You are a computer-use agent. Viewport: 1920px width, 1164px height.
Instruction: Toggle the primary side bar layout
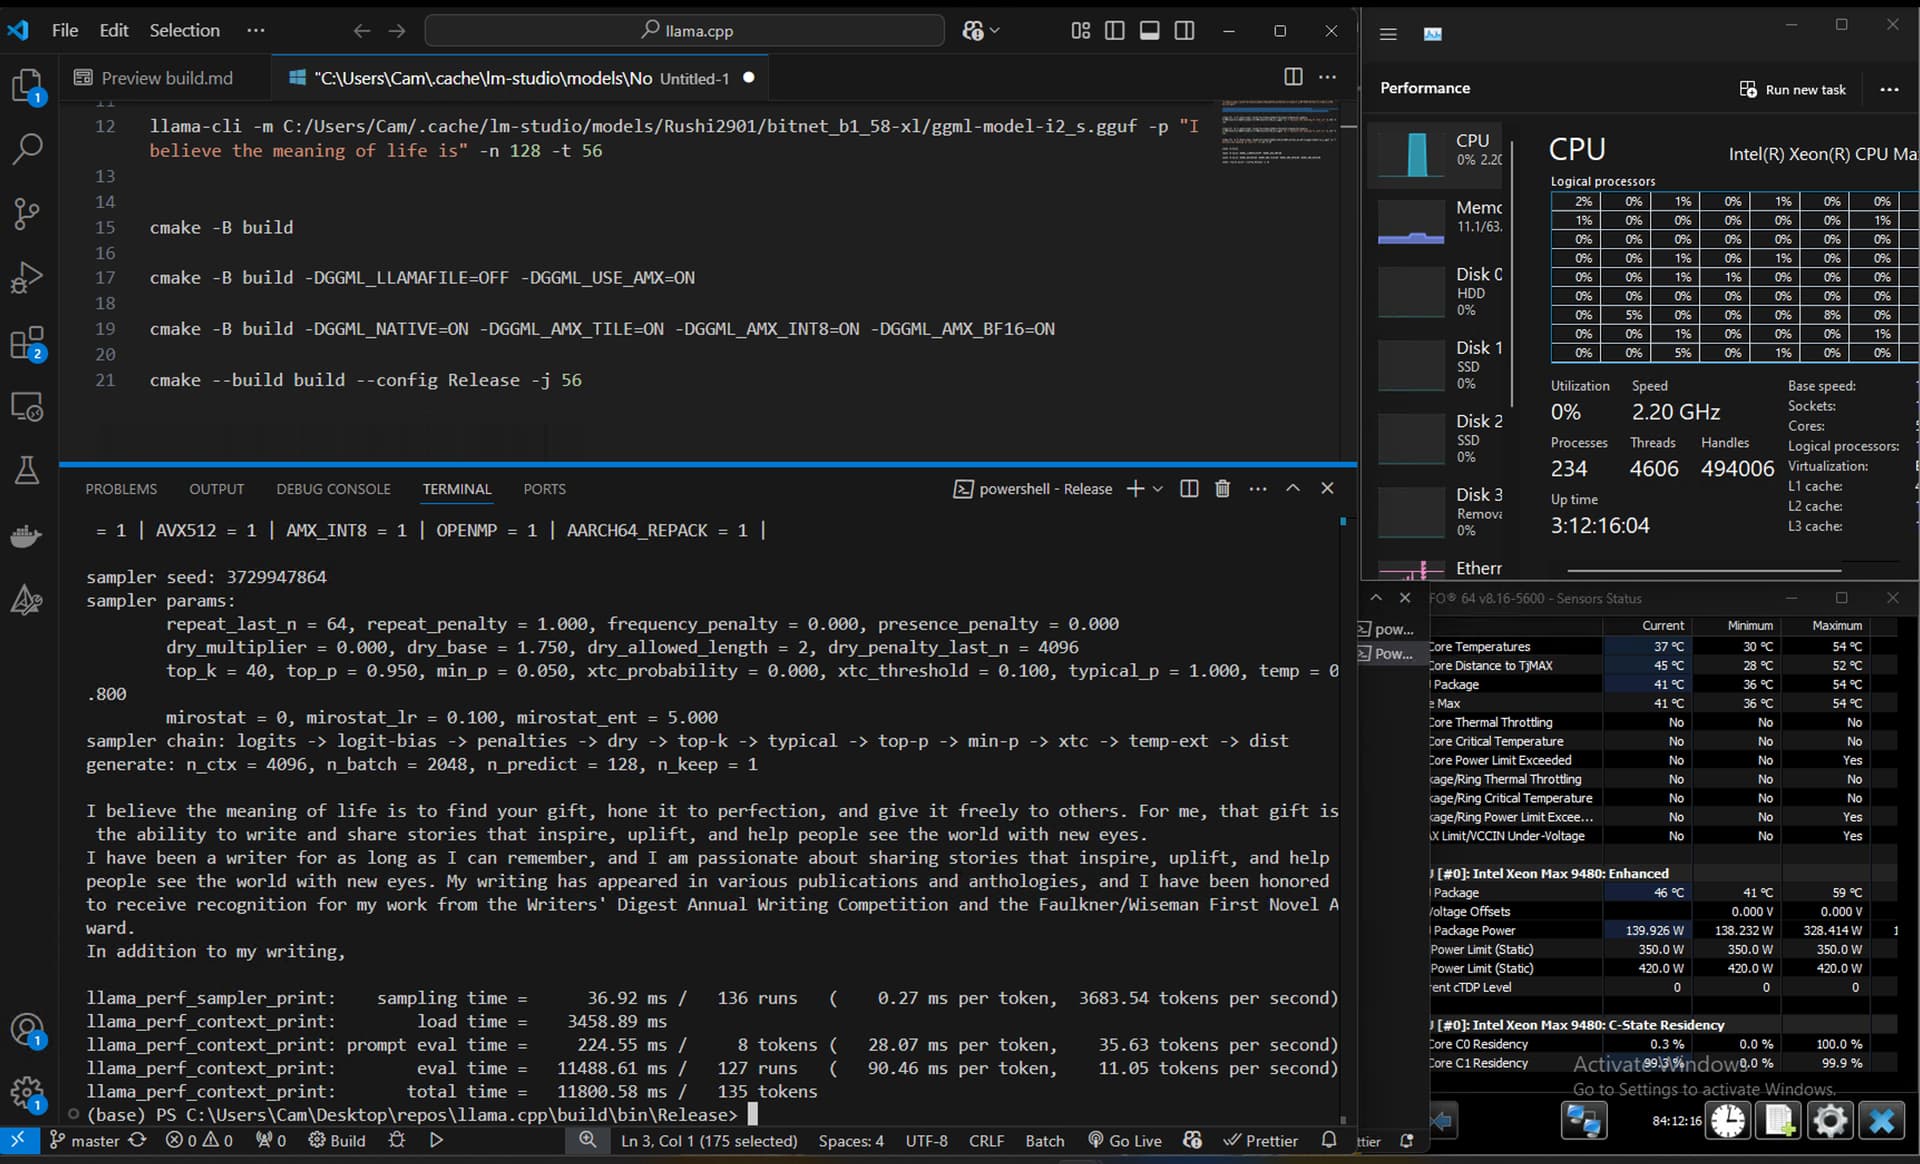click(x=1115, y=31)
